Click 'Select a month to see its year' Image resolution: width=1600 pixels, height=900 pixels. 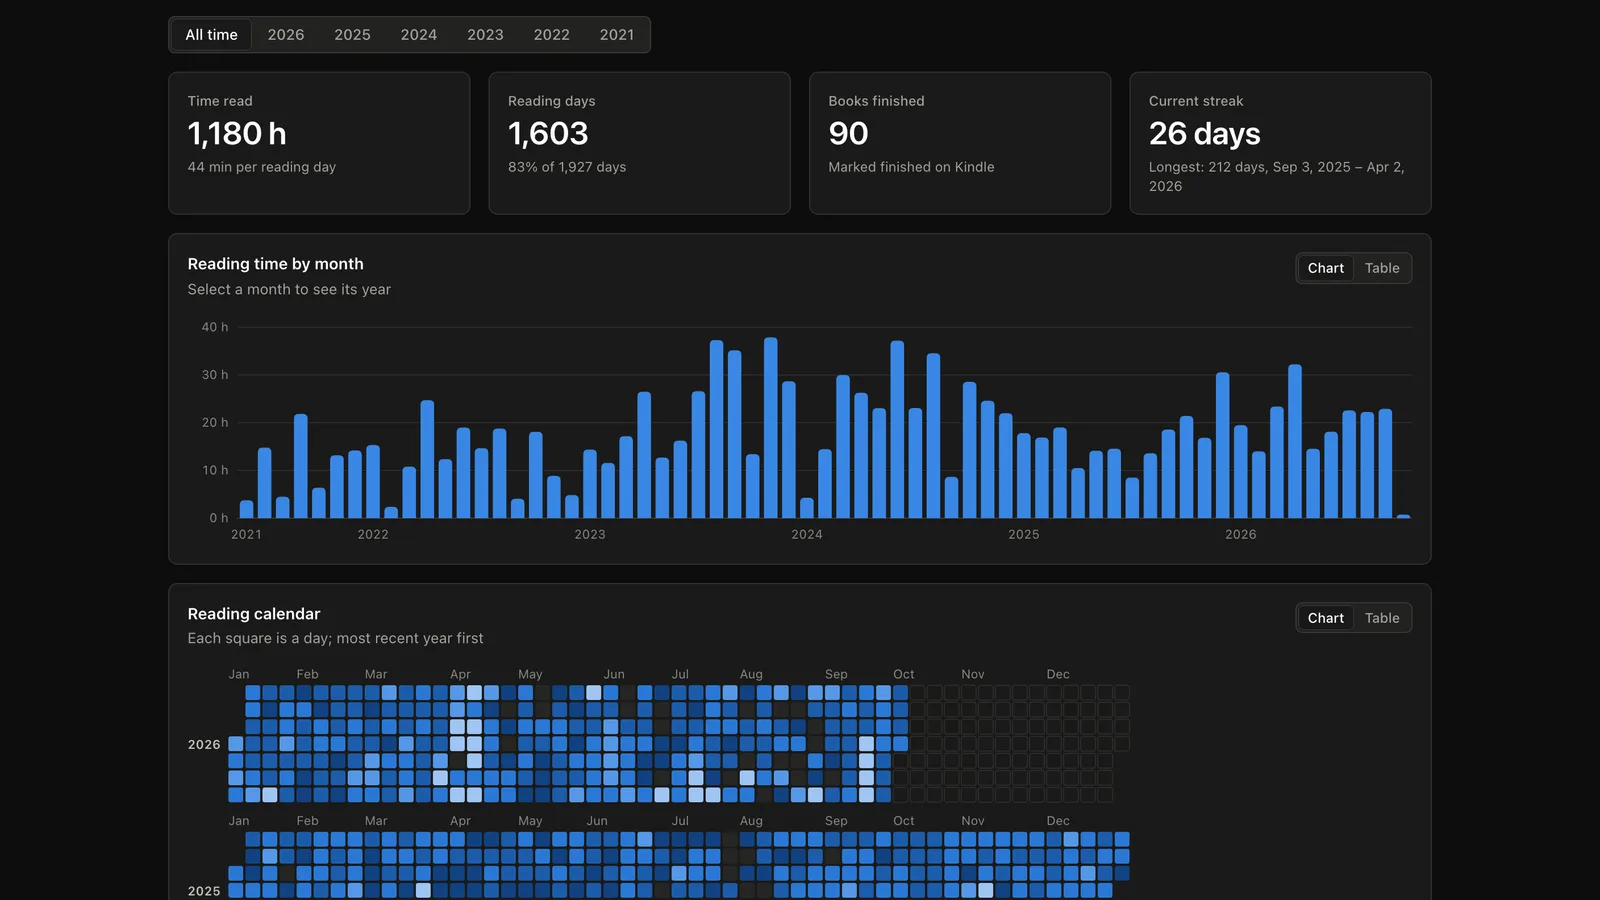pos(289,289)
